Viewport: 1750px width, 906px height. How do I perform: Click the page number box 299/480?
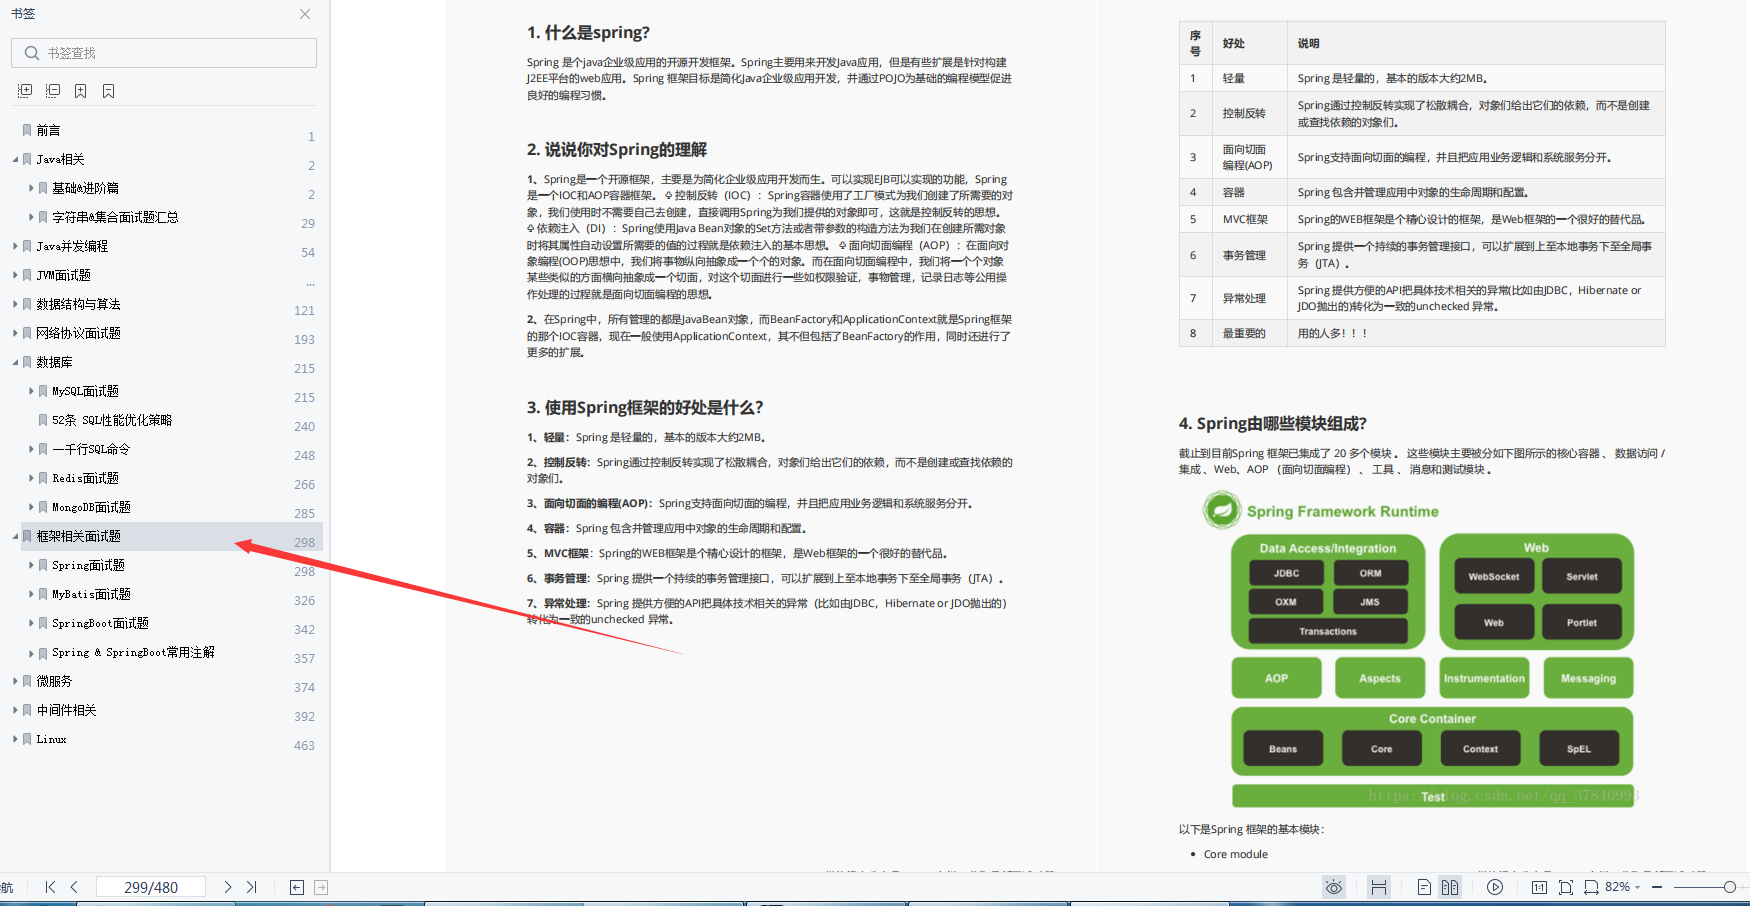(x=151, y=887)
